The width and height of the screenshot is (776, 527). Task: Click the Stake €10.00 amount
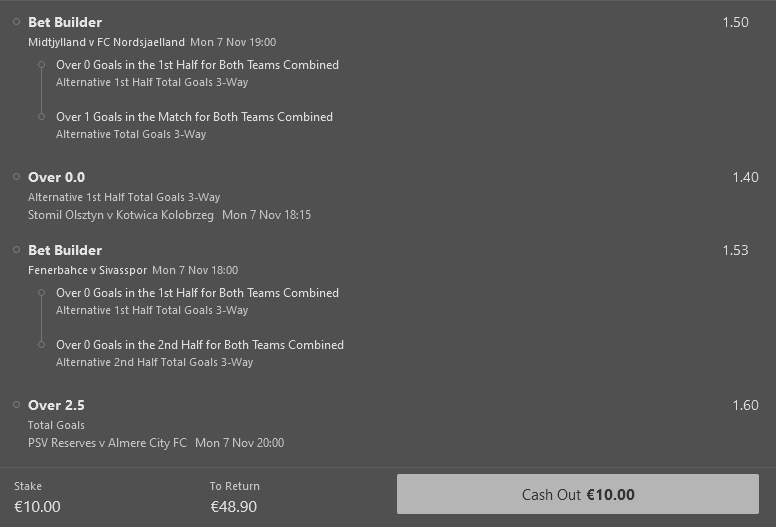coord(37,507)
